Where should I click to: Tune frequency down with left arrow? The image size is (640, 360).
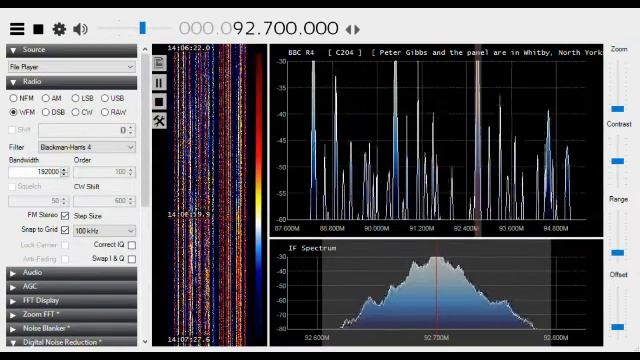(348, 29)
